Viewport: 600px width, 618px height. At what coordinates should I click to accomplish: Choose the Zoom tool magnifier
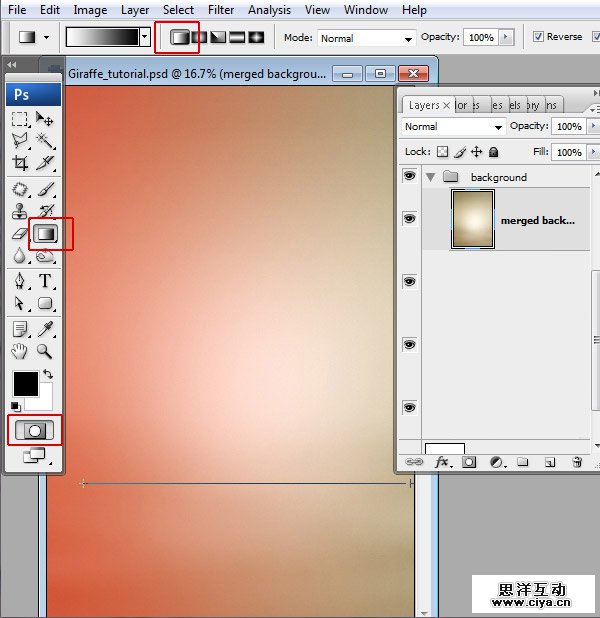pos(45,351)
